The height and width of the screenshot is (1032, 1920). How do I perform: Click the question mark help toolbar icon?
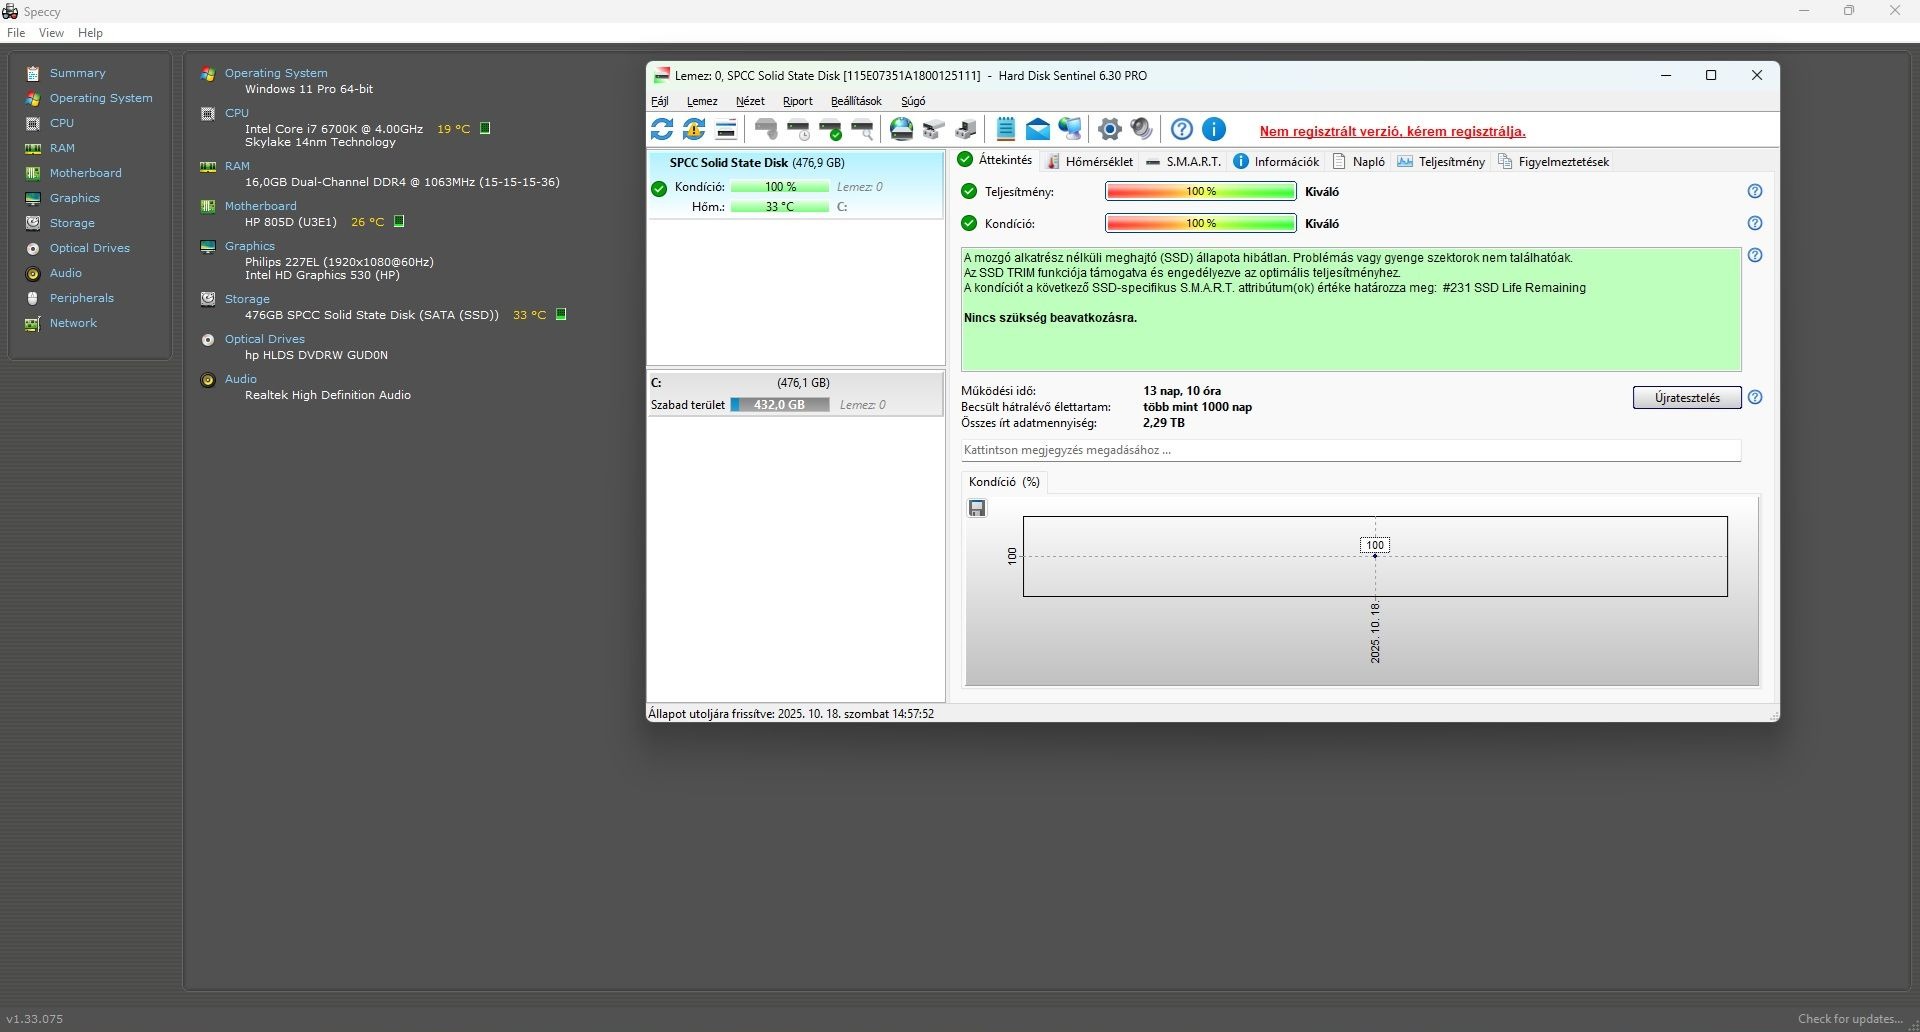point(1182,129)
